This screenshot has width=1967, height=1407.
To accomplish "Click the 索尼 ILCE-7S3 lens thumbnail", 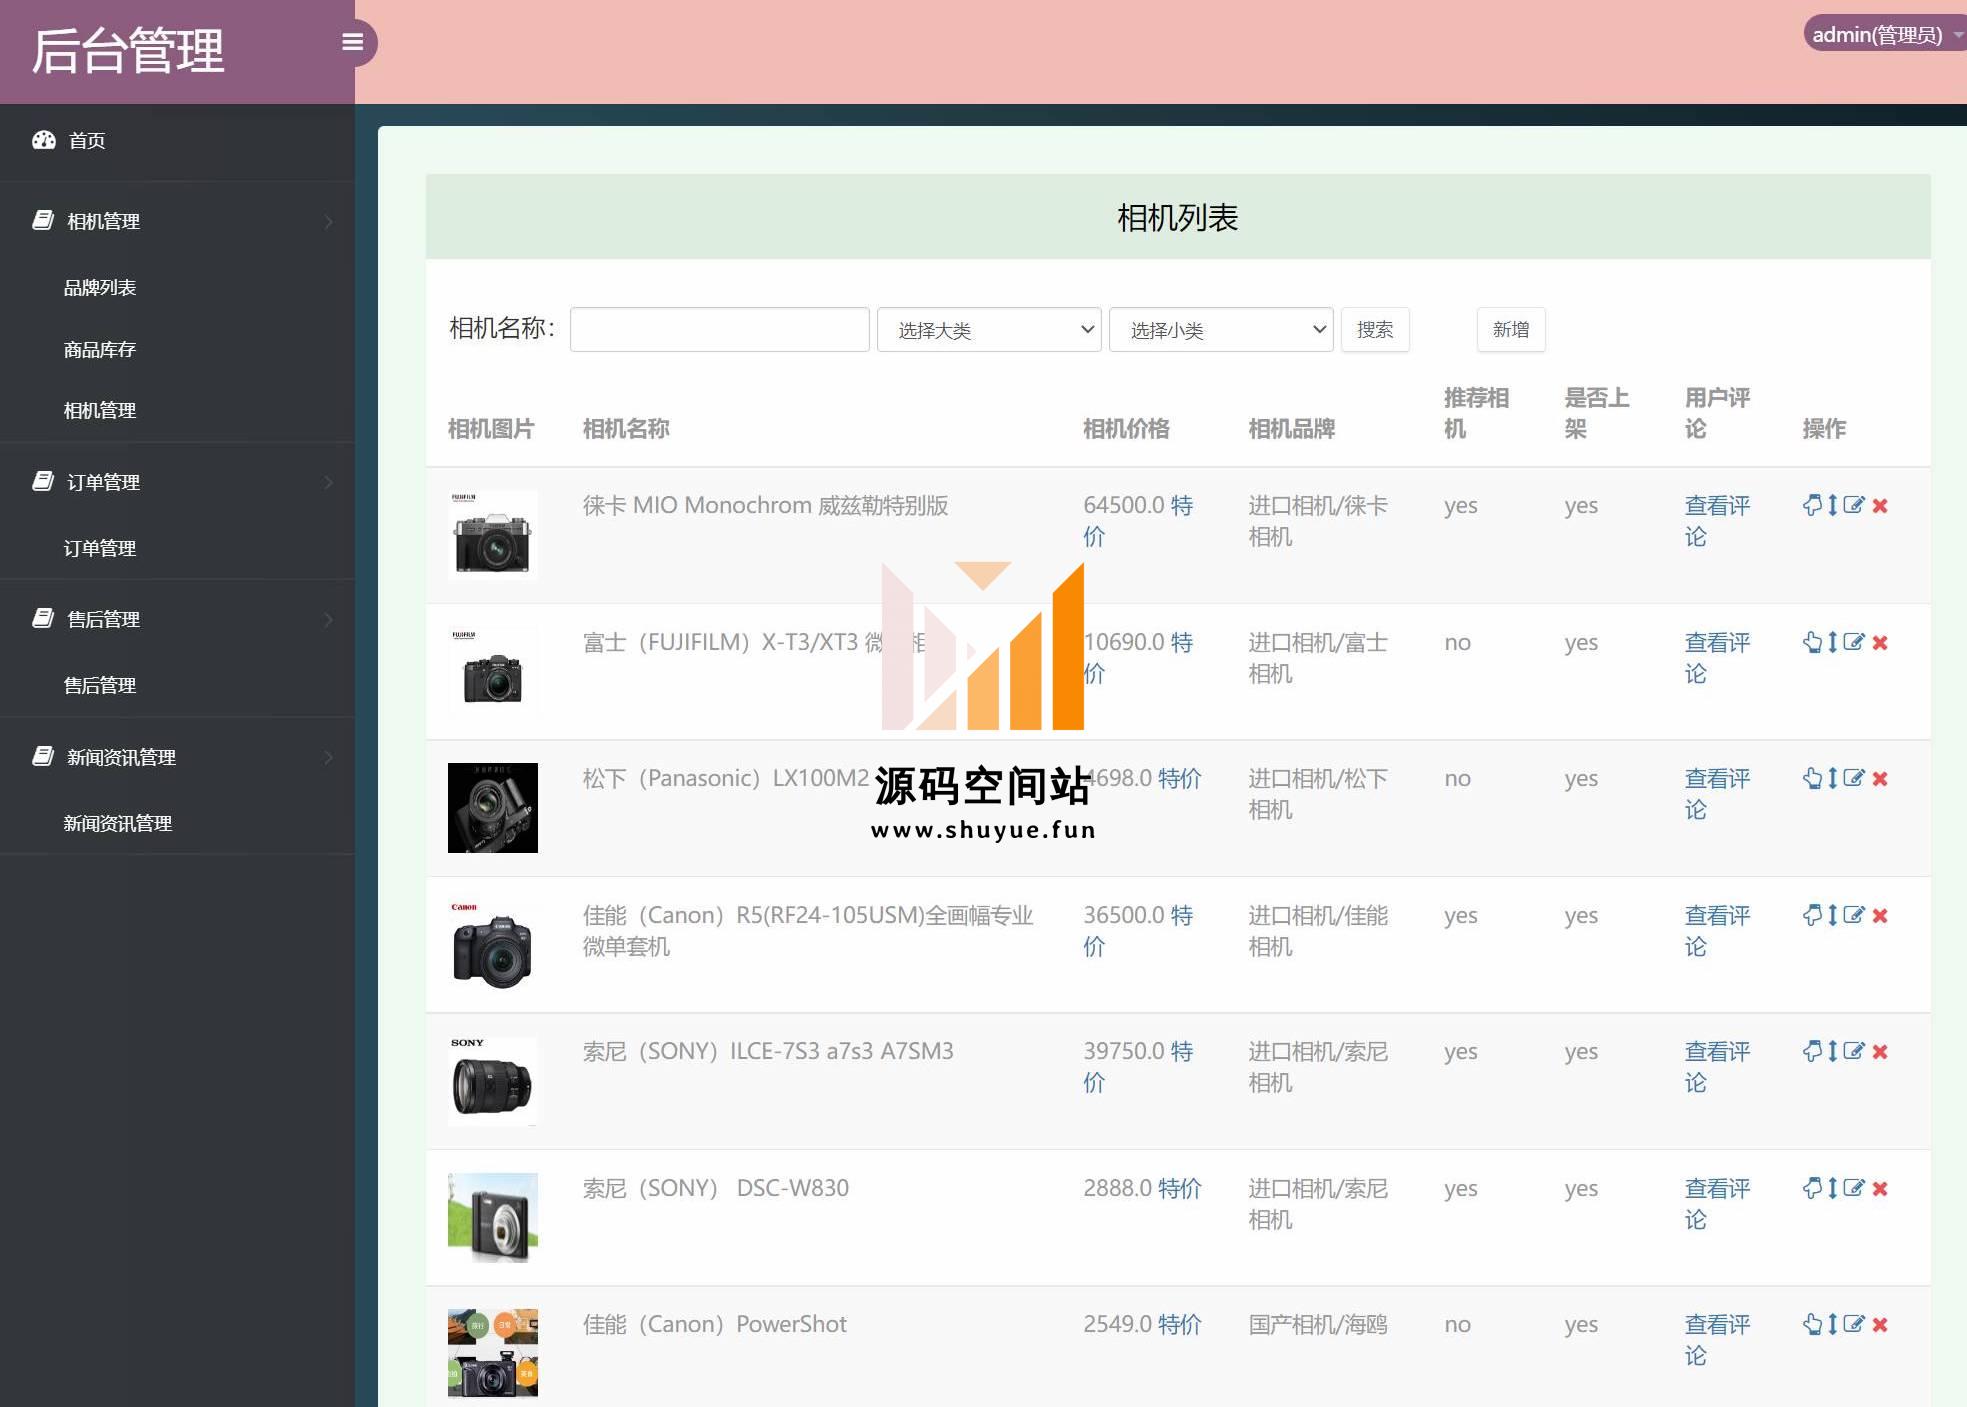I will tap(493, 1081).
